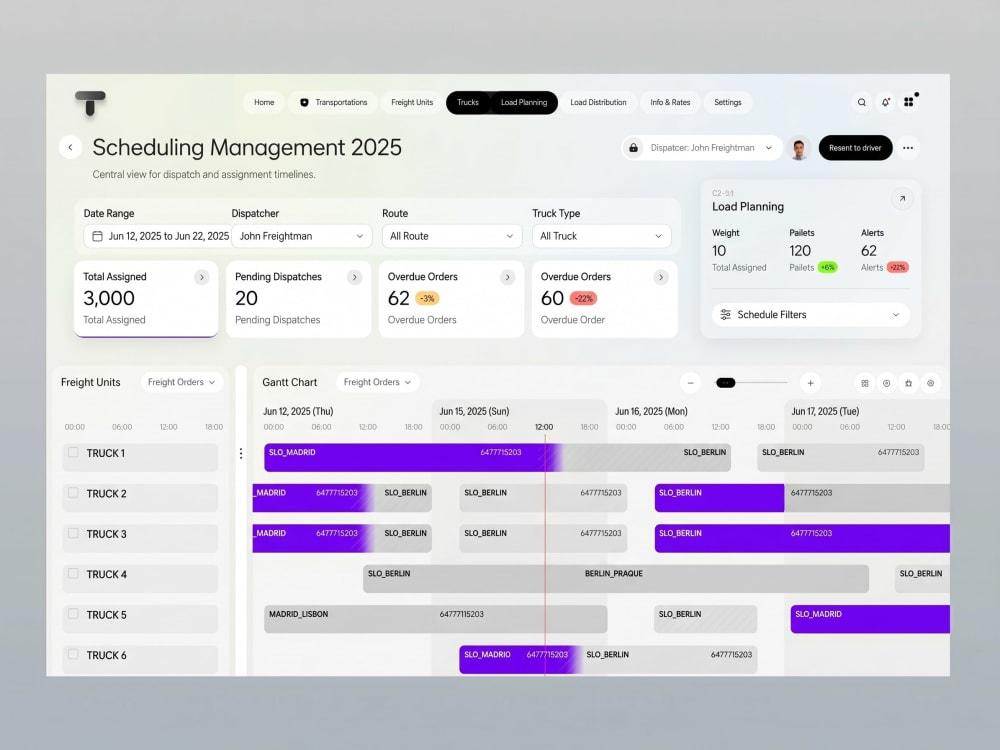Open the Settings tab

(x=728, y=102)
